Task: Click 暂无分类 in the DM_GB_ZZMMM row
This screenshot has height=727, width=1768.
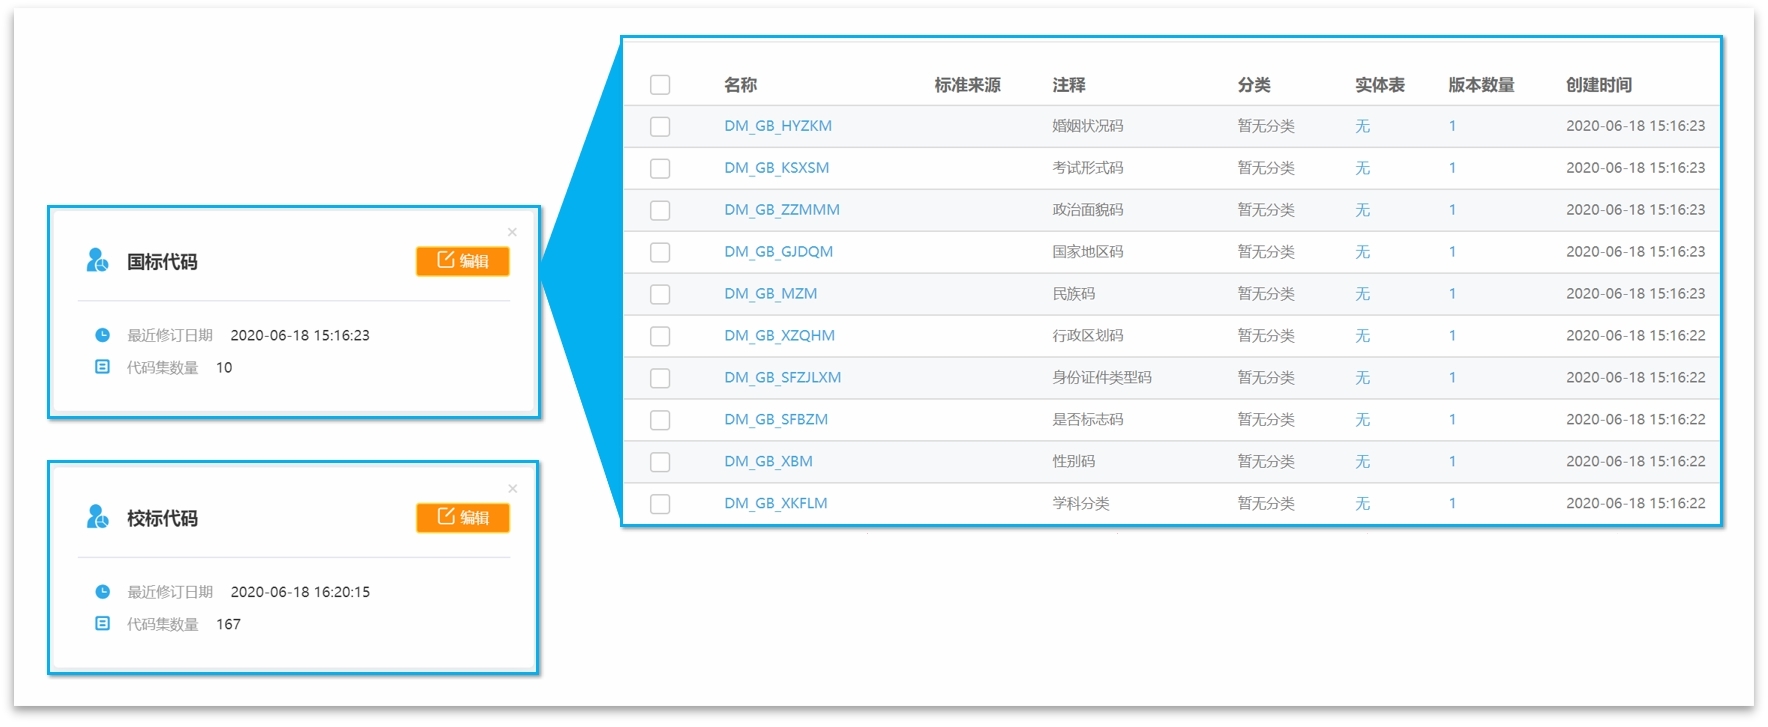Action: tap(1266, 210)
